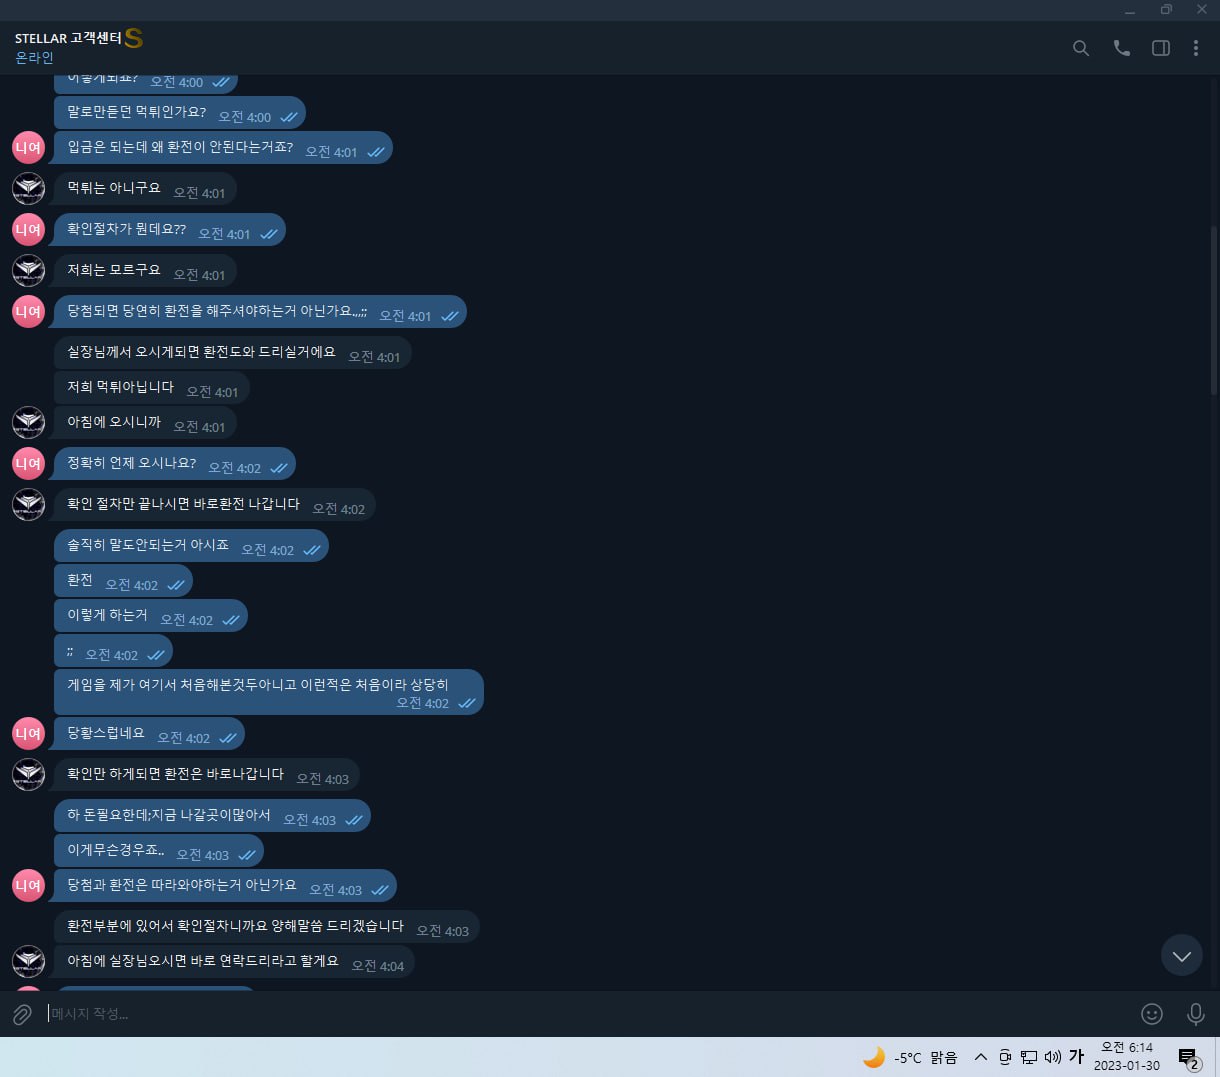The height and width of the screenshot is (1077, 1220).
Task: Click the chat vertical scrollbar
Action: tap(1214, 310)
